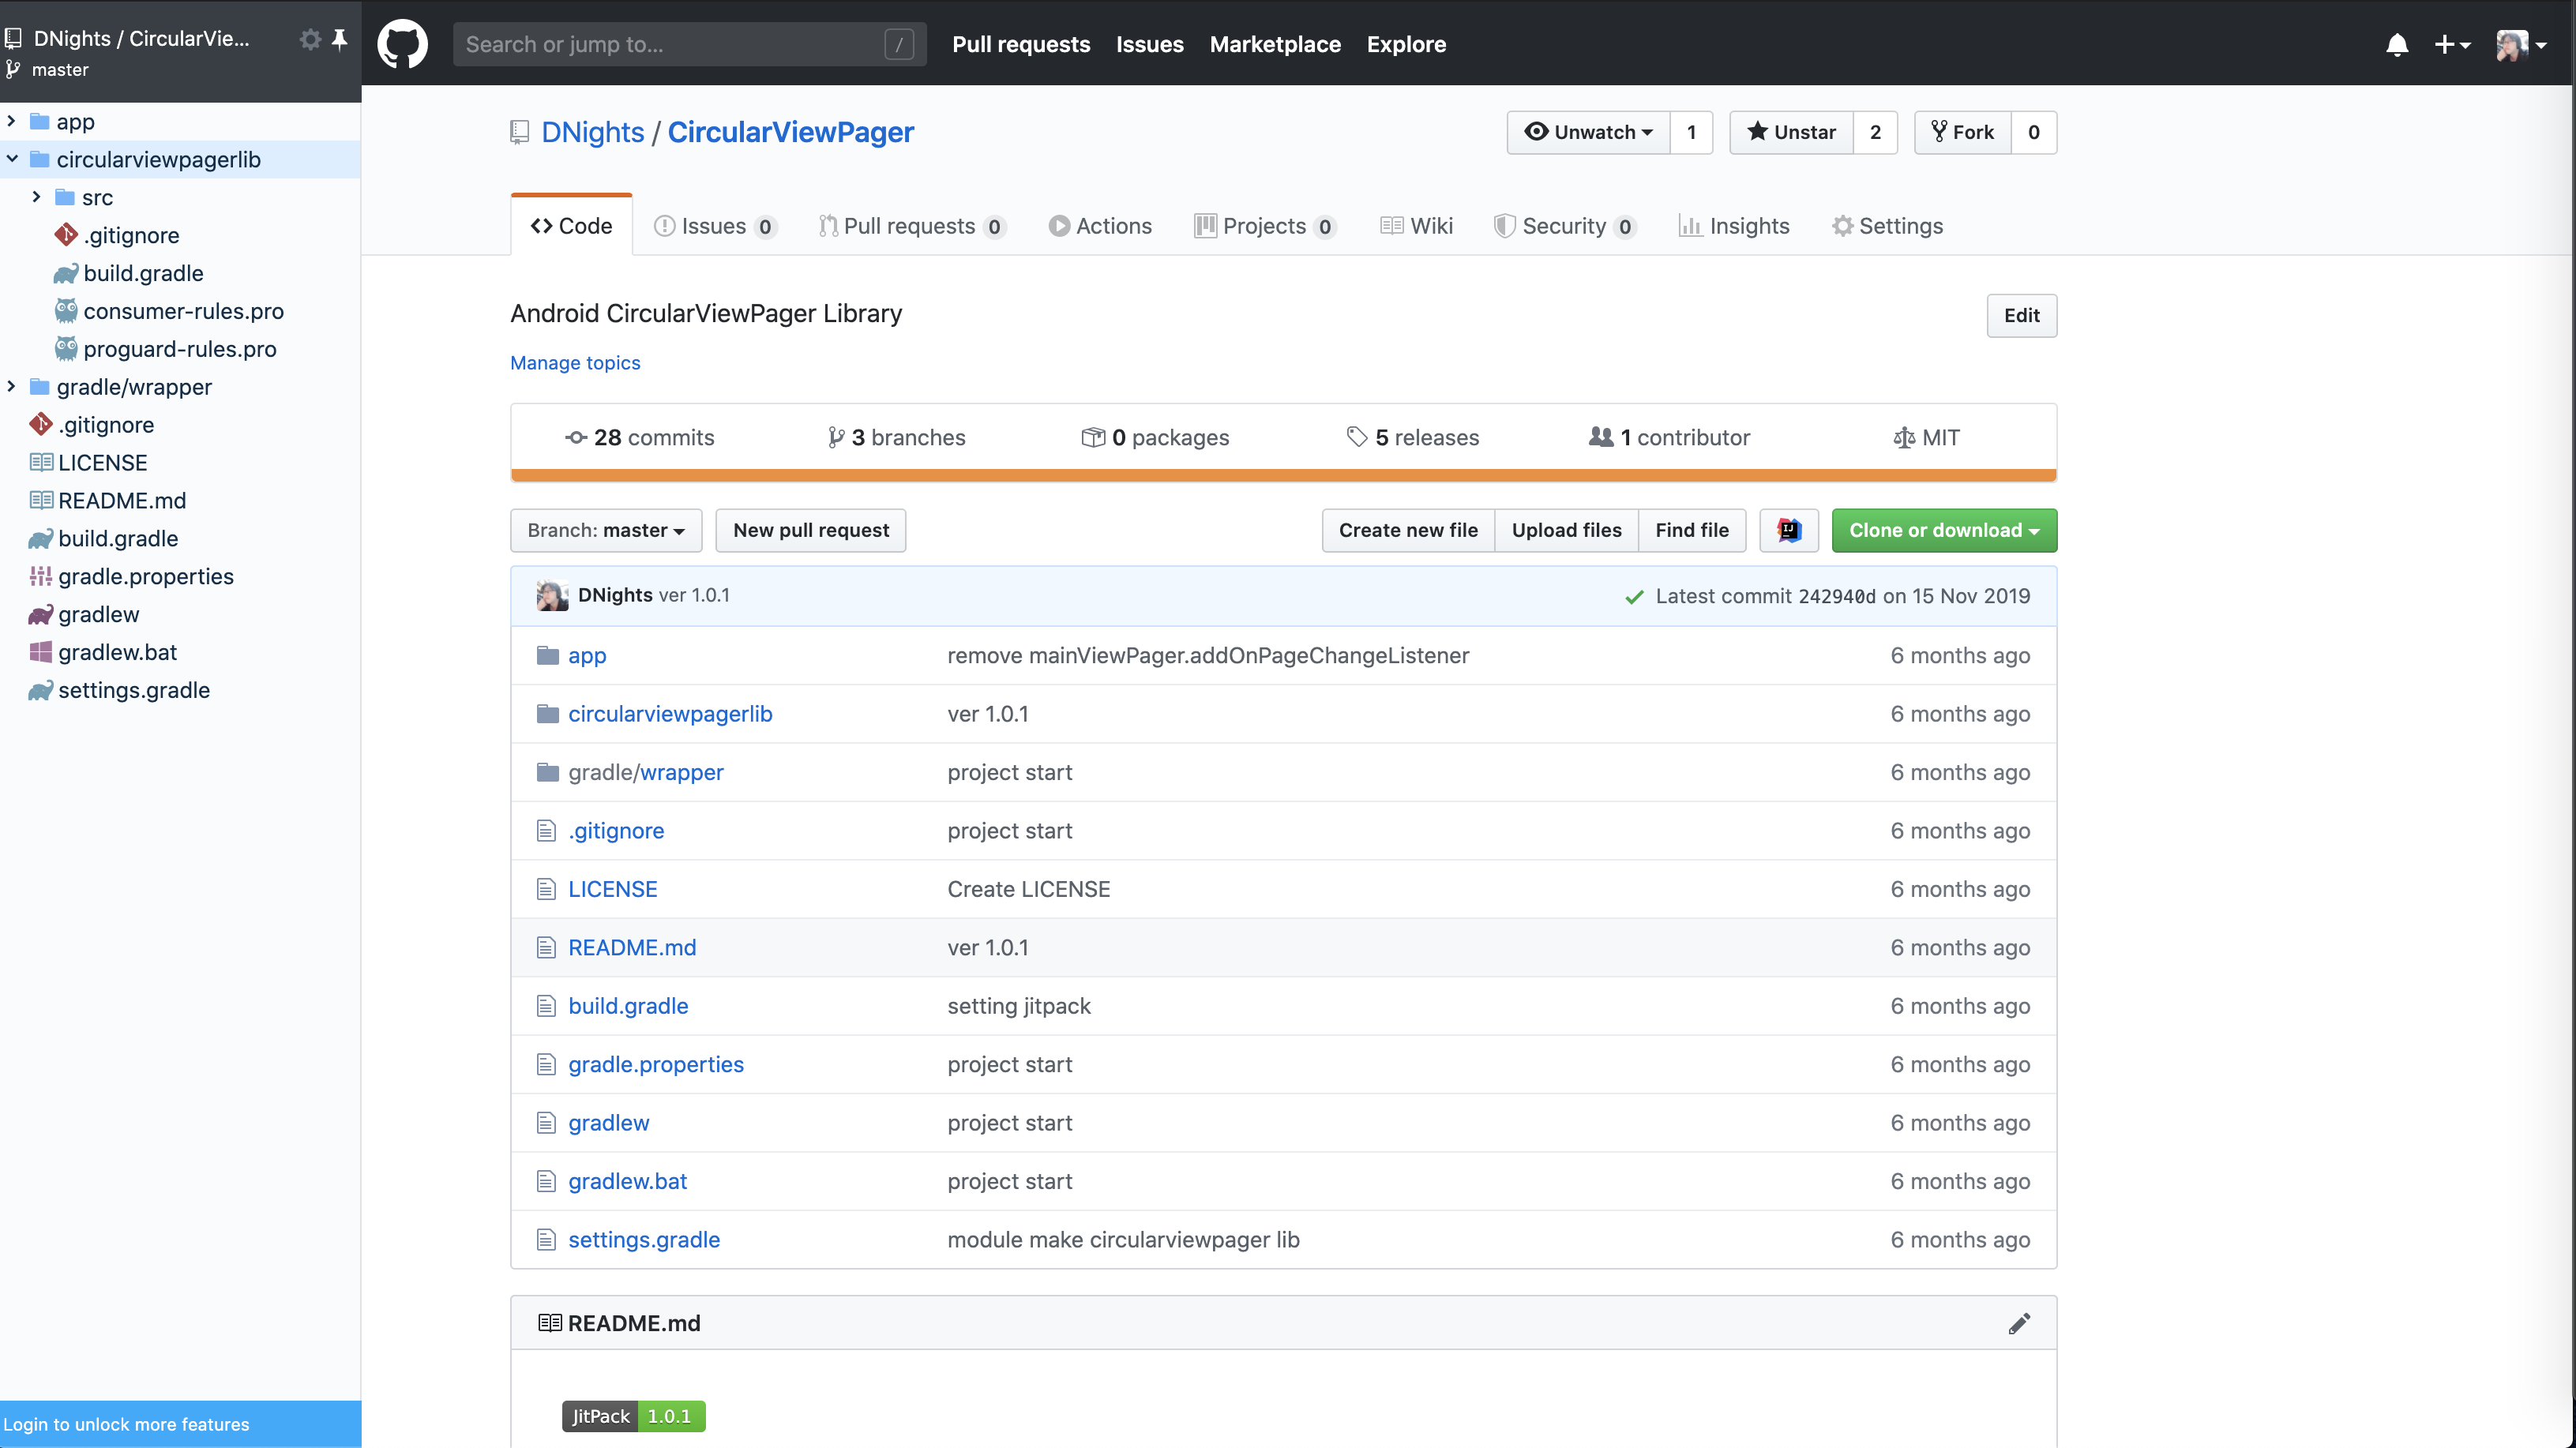
Task: Edit README.md with pencil icon
Action: click(2019, 1323)
